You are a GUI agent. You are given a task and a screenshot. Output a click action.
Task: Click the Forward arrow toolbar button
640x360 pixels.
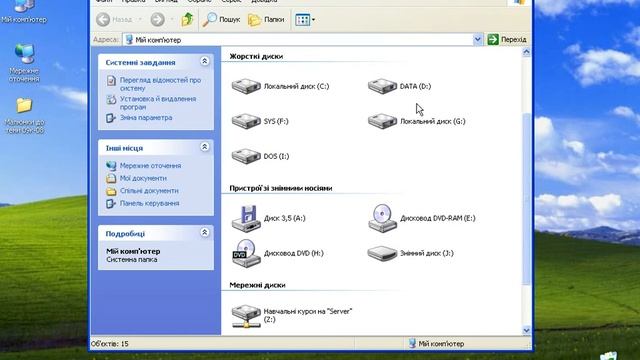tap(158, 19)
